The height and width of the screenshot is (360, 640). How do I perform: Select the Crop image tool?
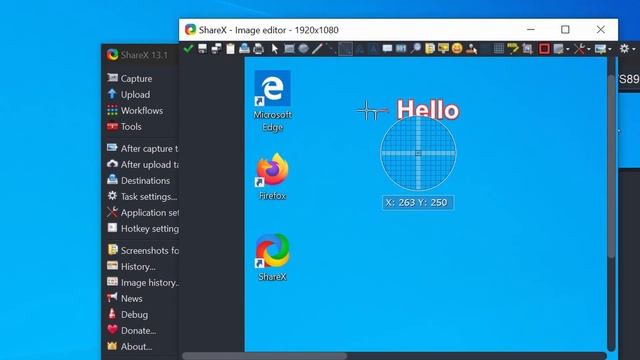tap(527, 49)
